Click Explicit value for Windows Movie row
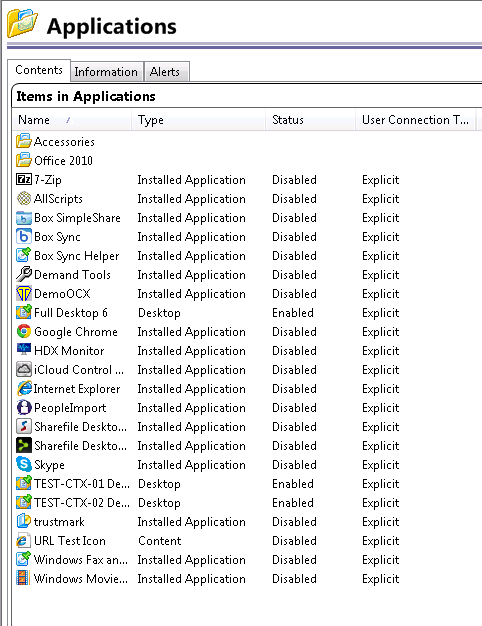Screen dimensions: 482x626 tap(381, 579)
